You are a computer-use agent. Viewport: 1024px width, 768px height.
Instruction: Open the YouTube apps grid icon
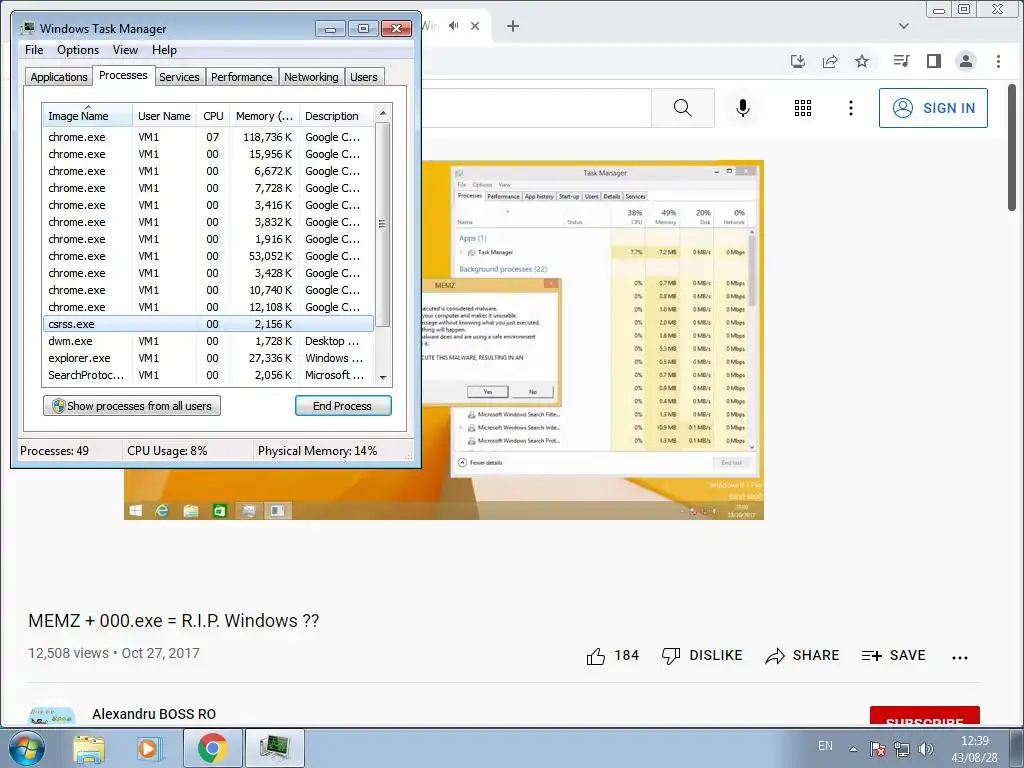[x=803, y=108]
